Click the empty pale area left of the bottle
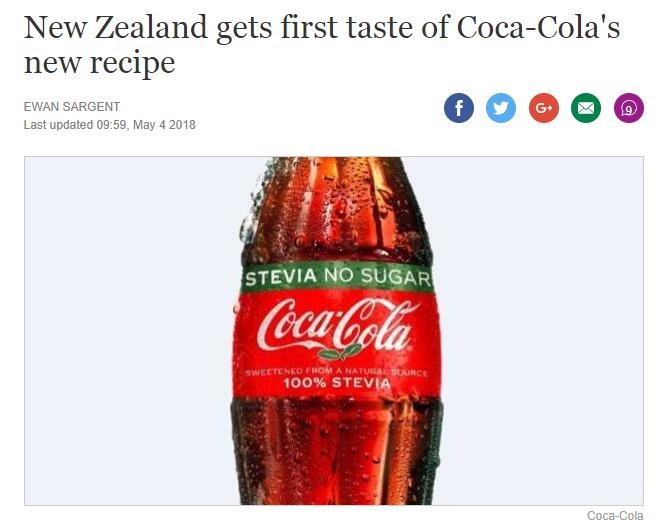Image resolution: width=662 pixels, height=520 pixels. point(127,329)
